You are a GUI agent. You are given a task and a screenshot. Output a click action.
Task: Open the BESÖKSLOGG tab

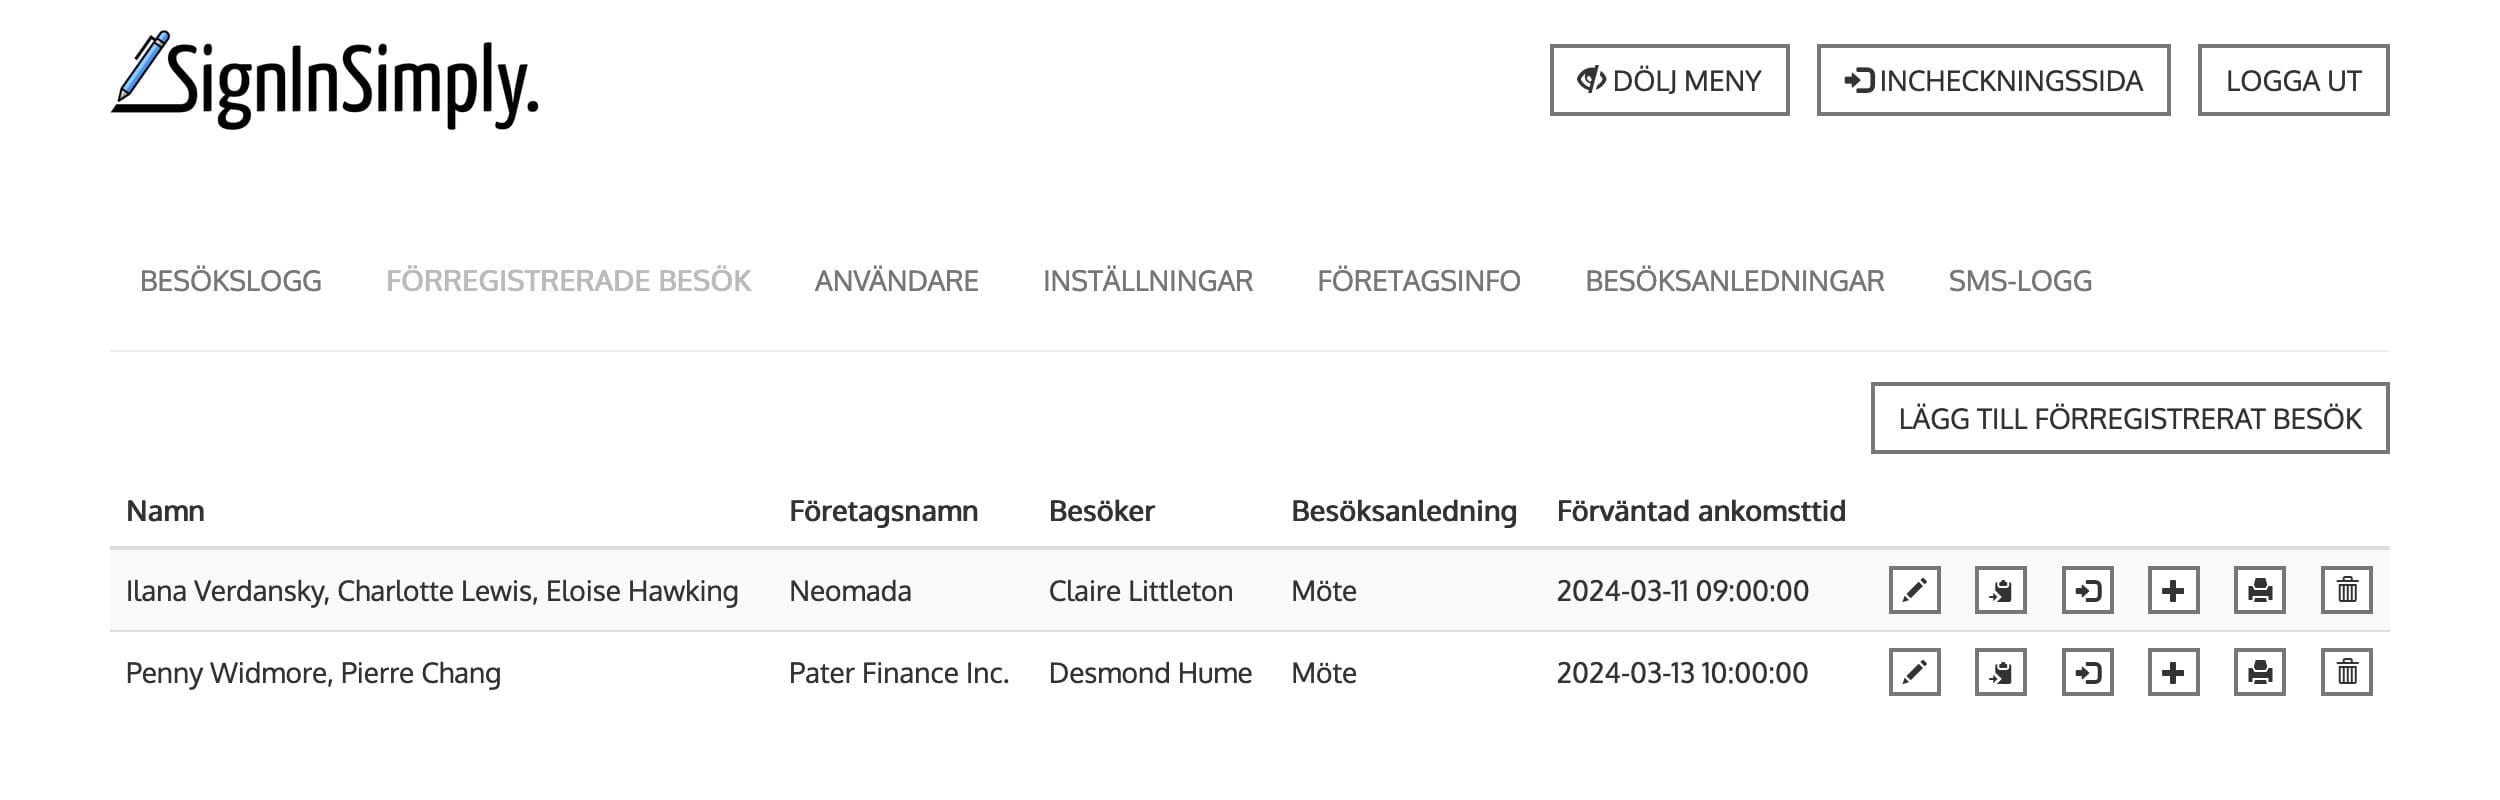pos(231,281)
